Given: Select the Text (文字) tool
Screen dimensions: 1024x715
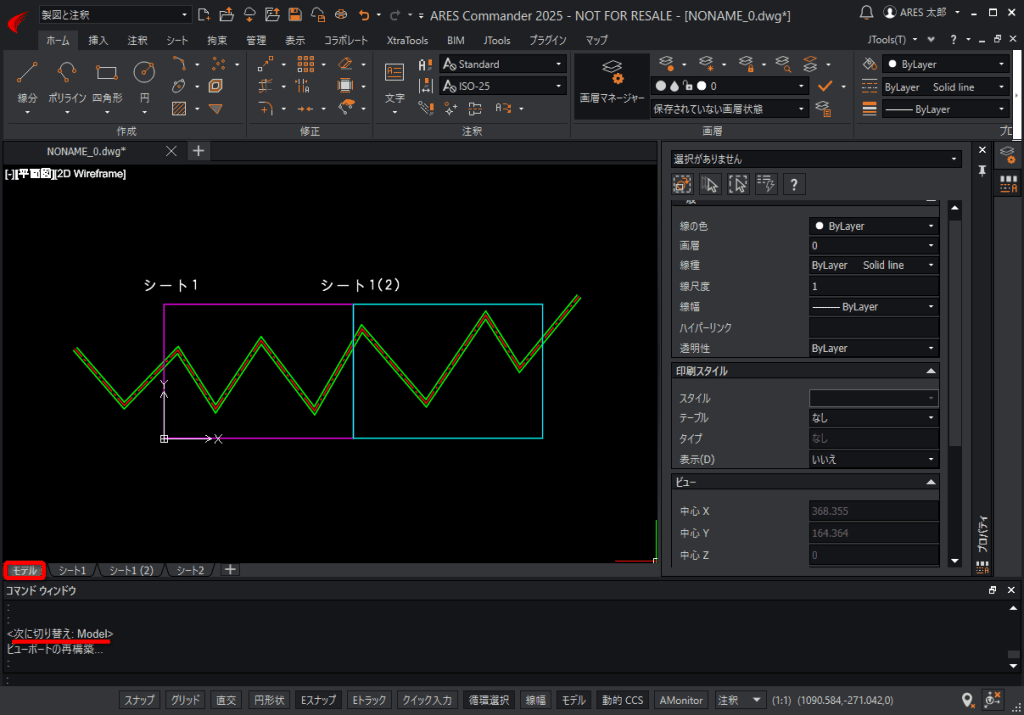Looking at the screenshot, I should point(394,82).
